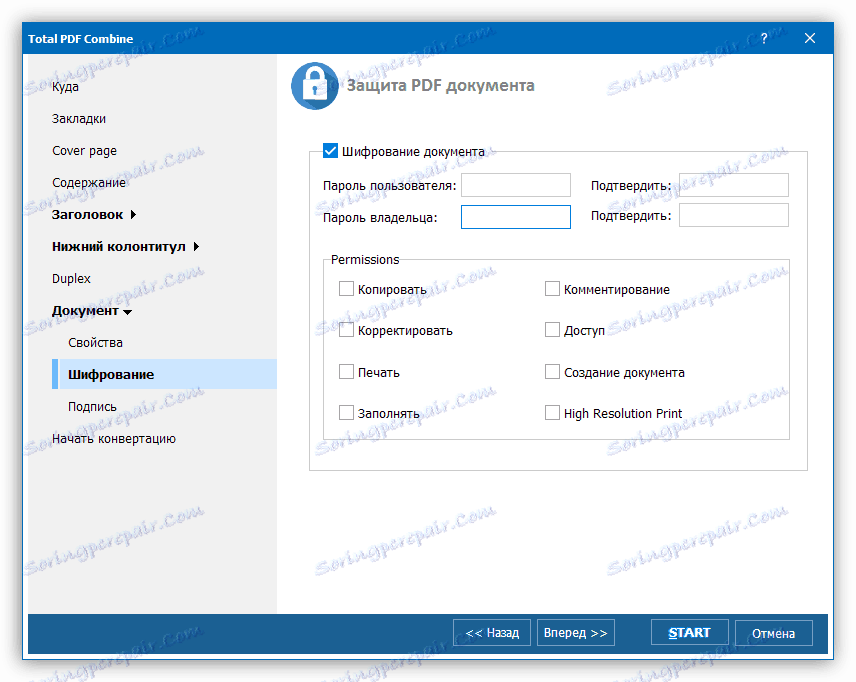Enable the Печать permission

click(346, 371)
